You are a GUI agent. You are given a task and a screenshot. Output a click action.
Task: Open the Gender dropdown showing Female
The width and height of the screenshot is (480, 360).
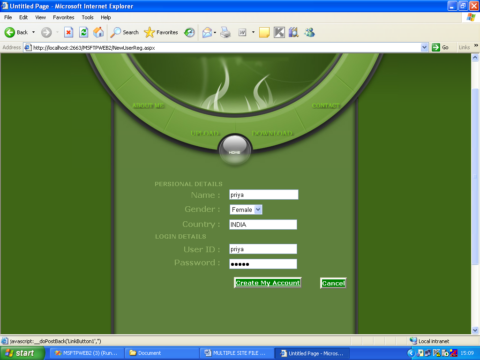click(x=246, y=210)
